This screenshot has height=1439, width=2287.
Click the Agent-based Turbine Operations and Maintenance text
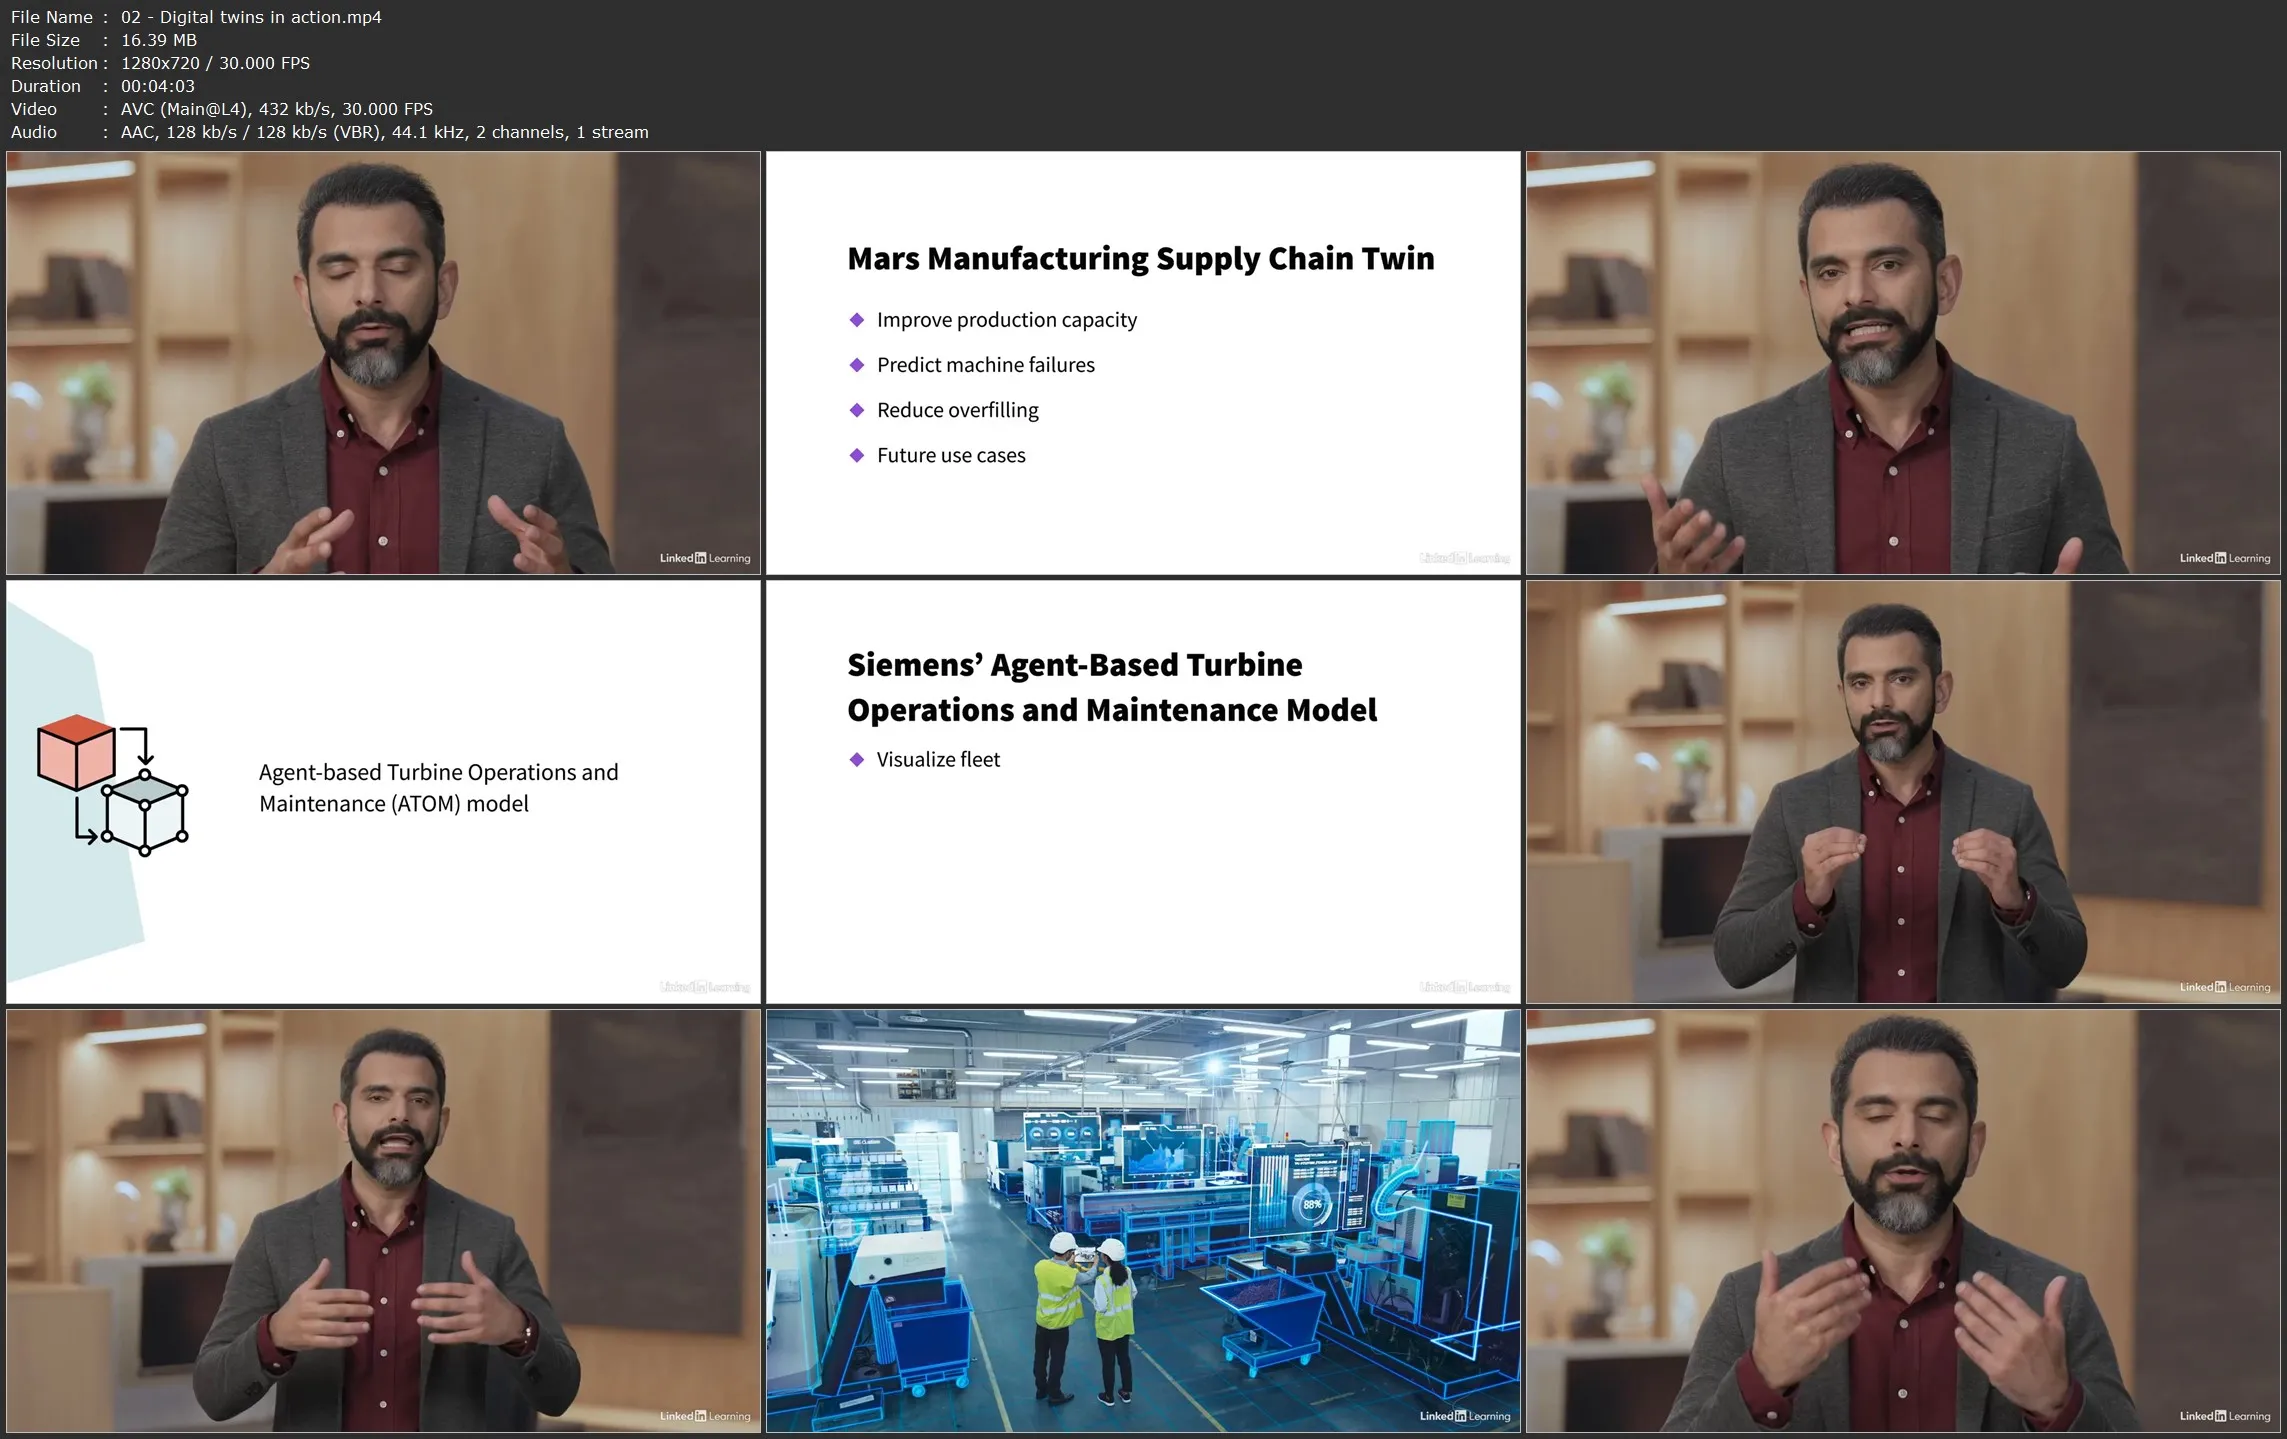(x=438, y=788)
